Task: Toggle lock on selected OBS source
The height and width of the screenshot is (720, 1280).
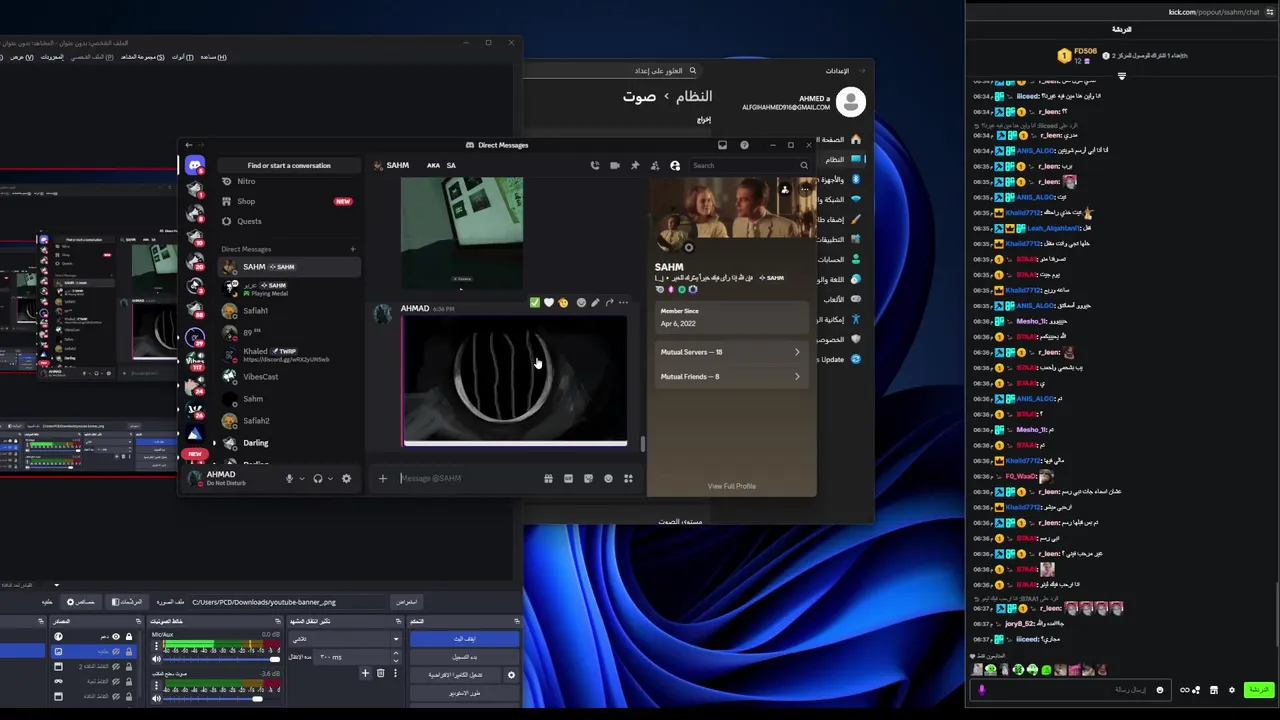Action: point(129,652)
